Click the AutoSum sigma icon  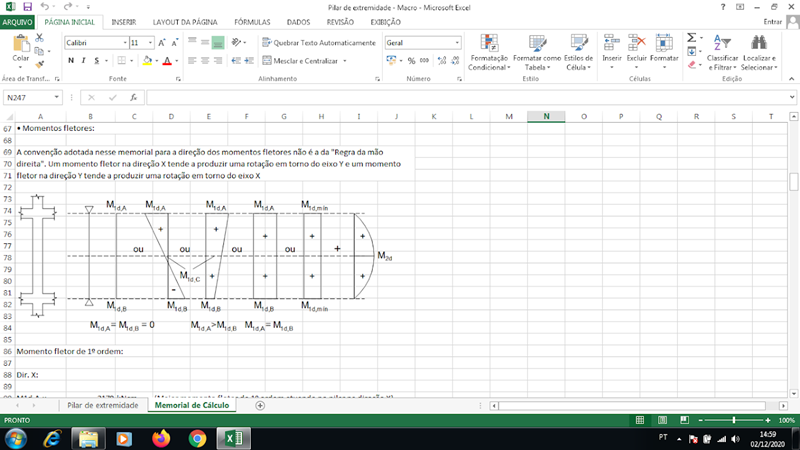click(x=691, y=38)
